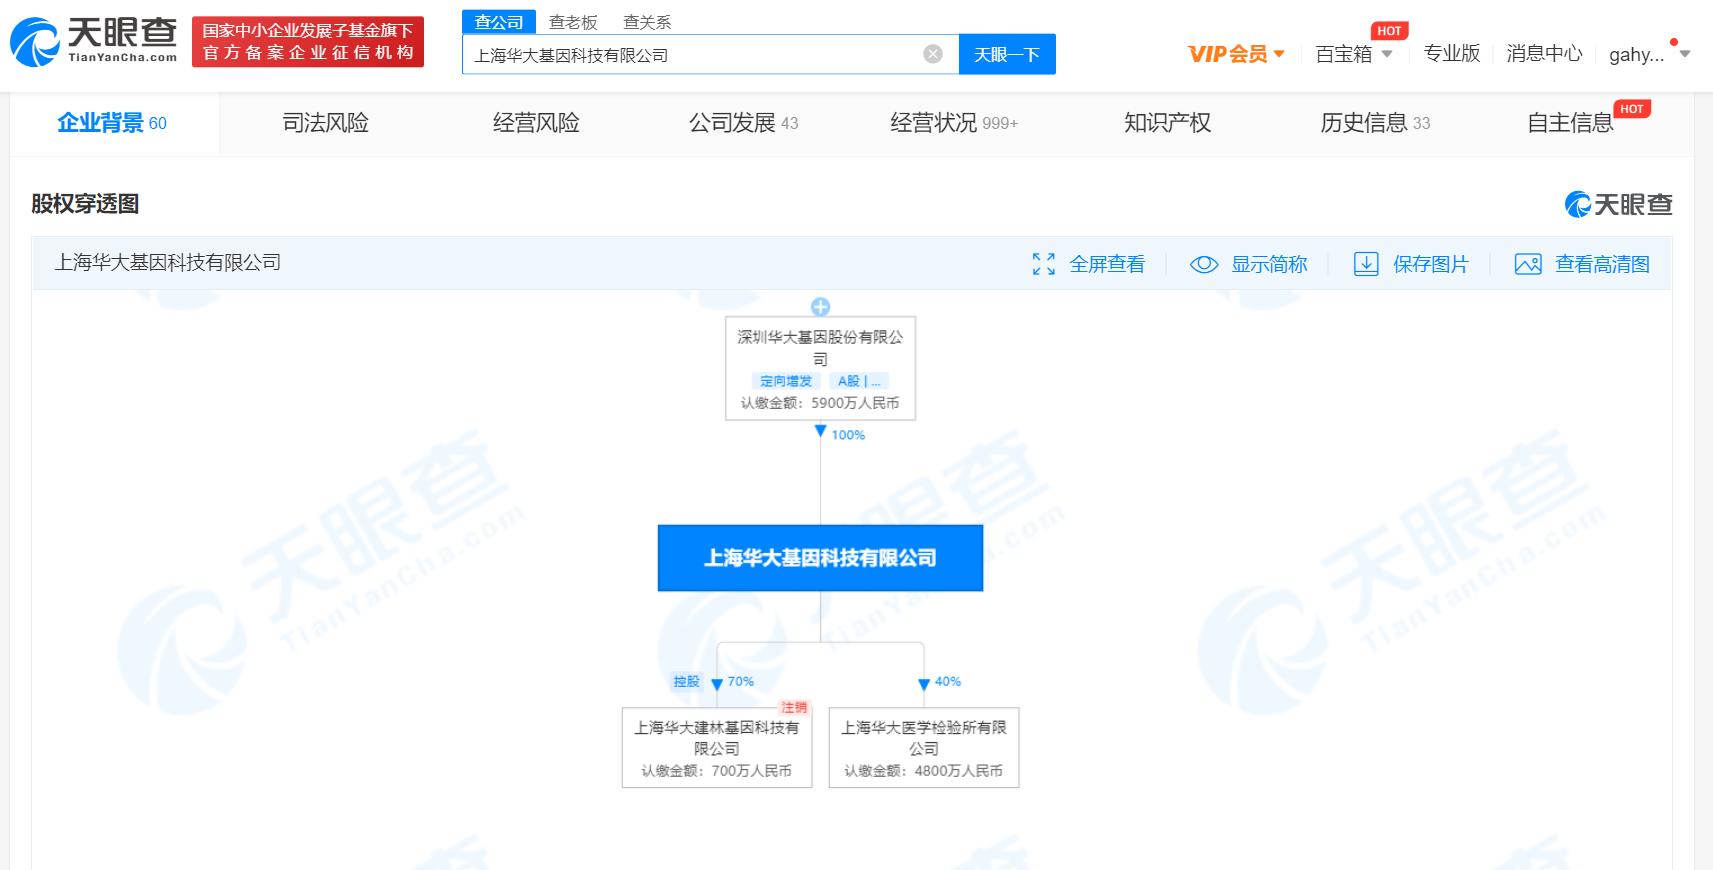Click the 70% ownership label
Viewport: 1713px width, 870px height.
coord(741,682)
